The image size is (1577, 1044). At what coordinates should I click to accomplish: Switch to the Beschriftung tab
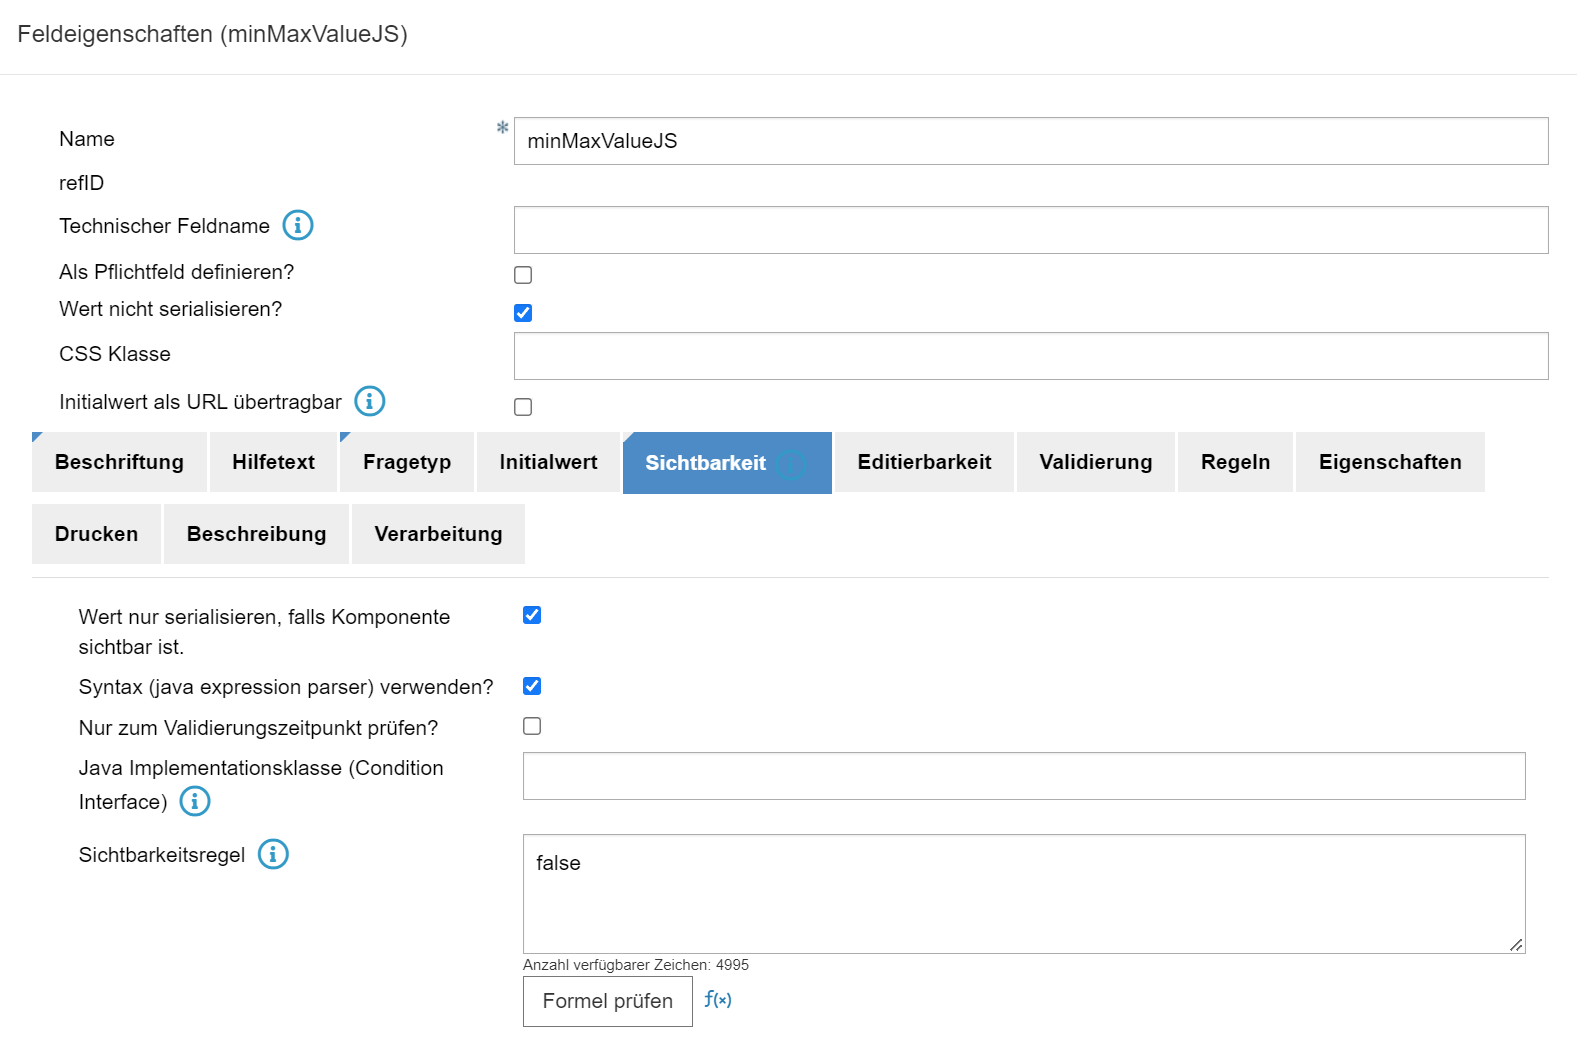(x=119, y=462)
